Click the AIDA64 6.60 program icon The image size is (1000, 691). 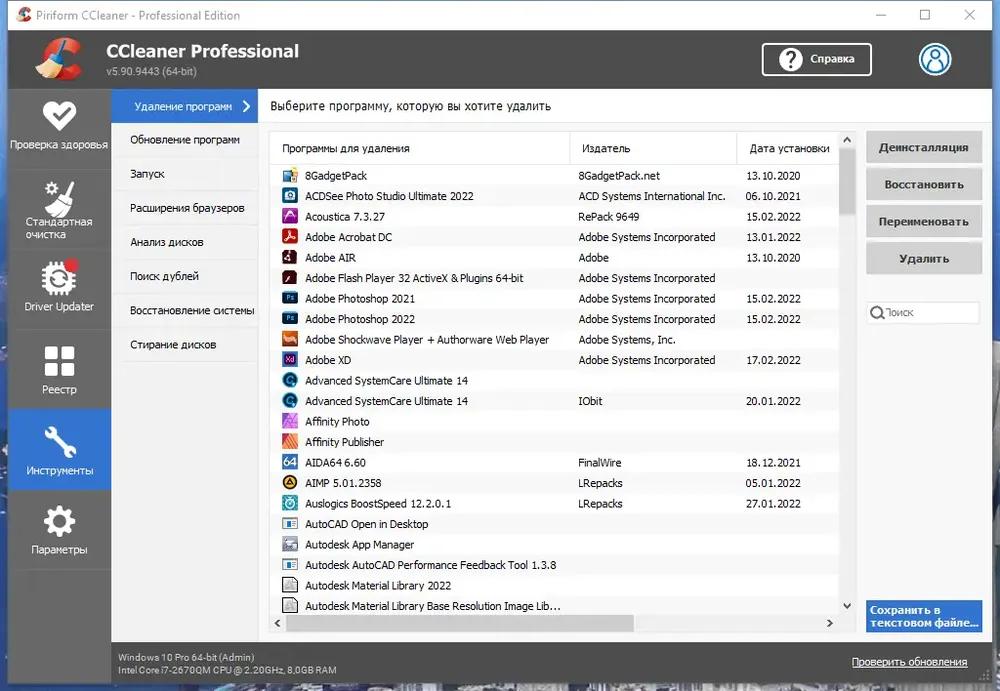[x=289, y=463]
